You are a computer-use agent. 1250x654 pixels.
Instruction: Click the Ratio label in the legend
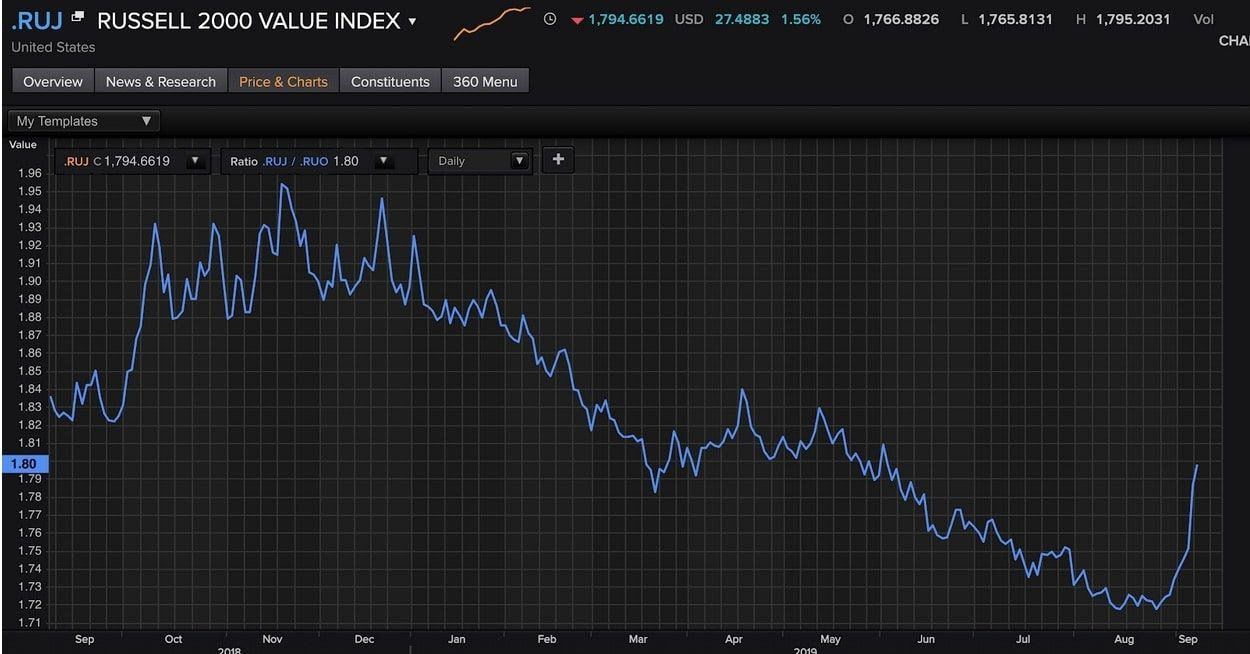coord(244,160)
